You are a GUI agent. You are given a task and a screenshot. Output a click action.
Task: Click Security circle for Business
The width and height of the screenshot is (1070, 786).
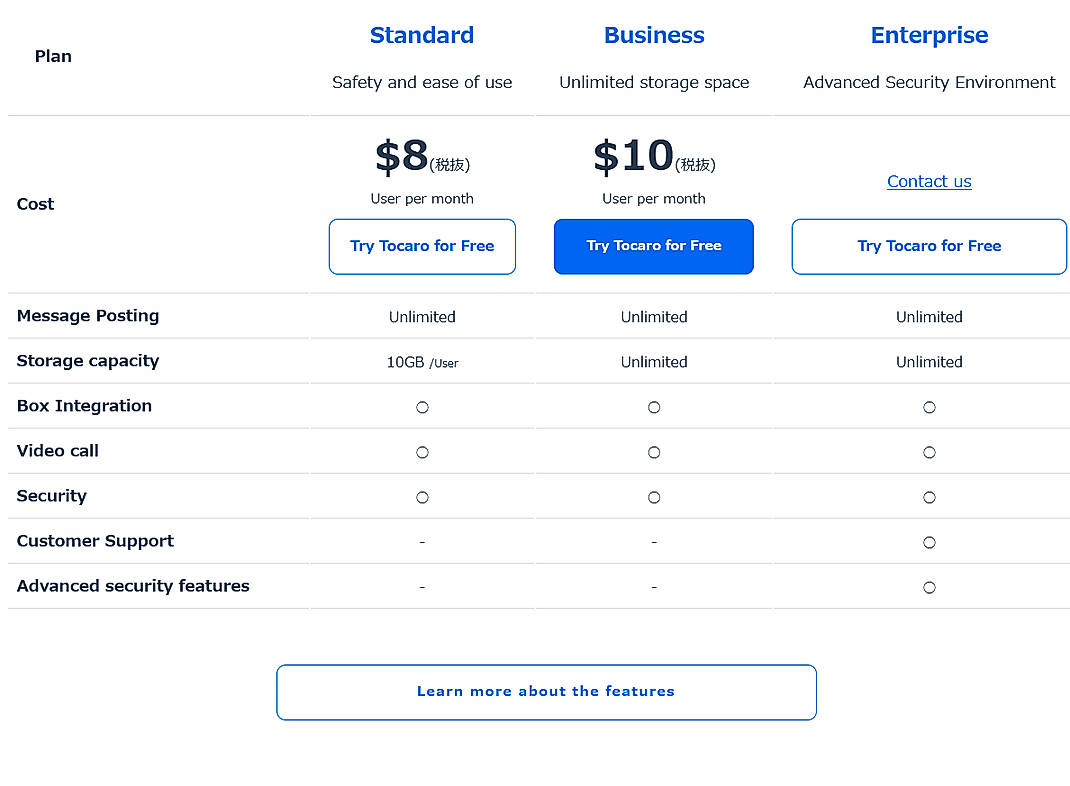point(654,497)
